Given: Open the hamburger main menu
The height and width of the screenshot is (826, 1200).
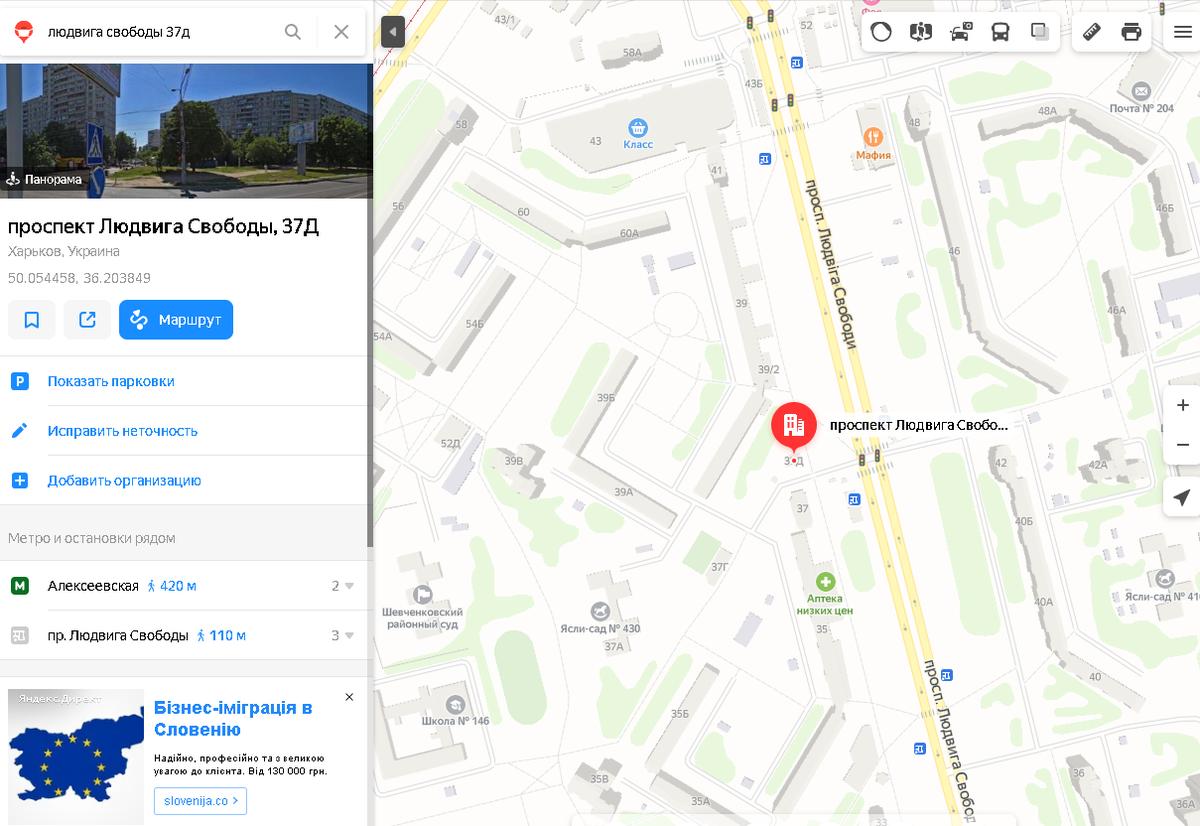Looking at the screenshot, I should tap(1182, 32).
